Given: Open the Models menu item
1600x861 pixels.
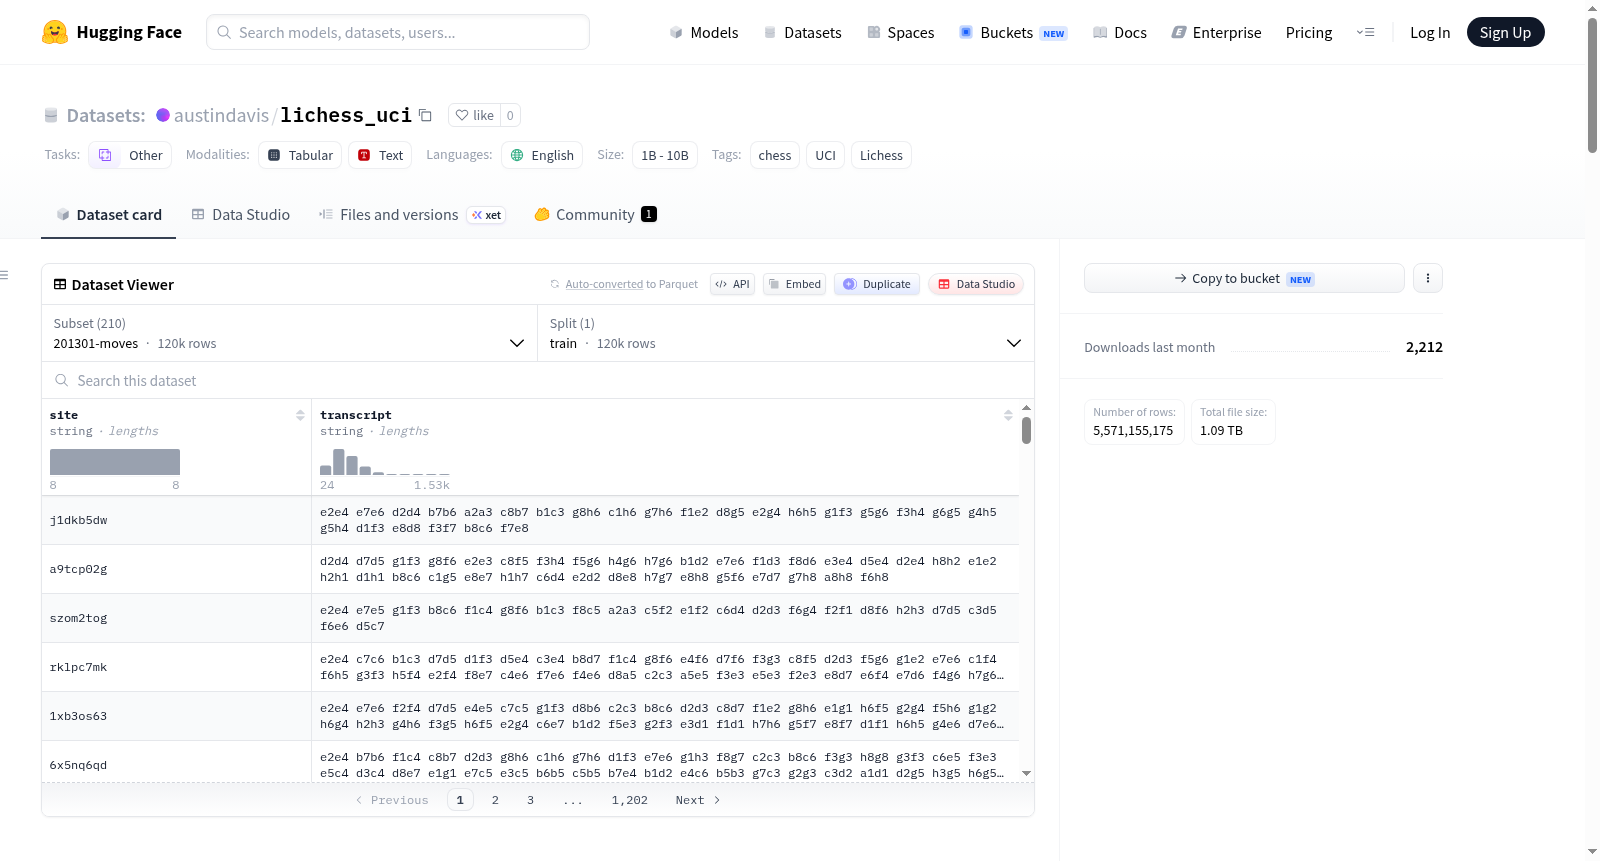Looking at the screenshot, I should point(704,32).
